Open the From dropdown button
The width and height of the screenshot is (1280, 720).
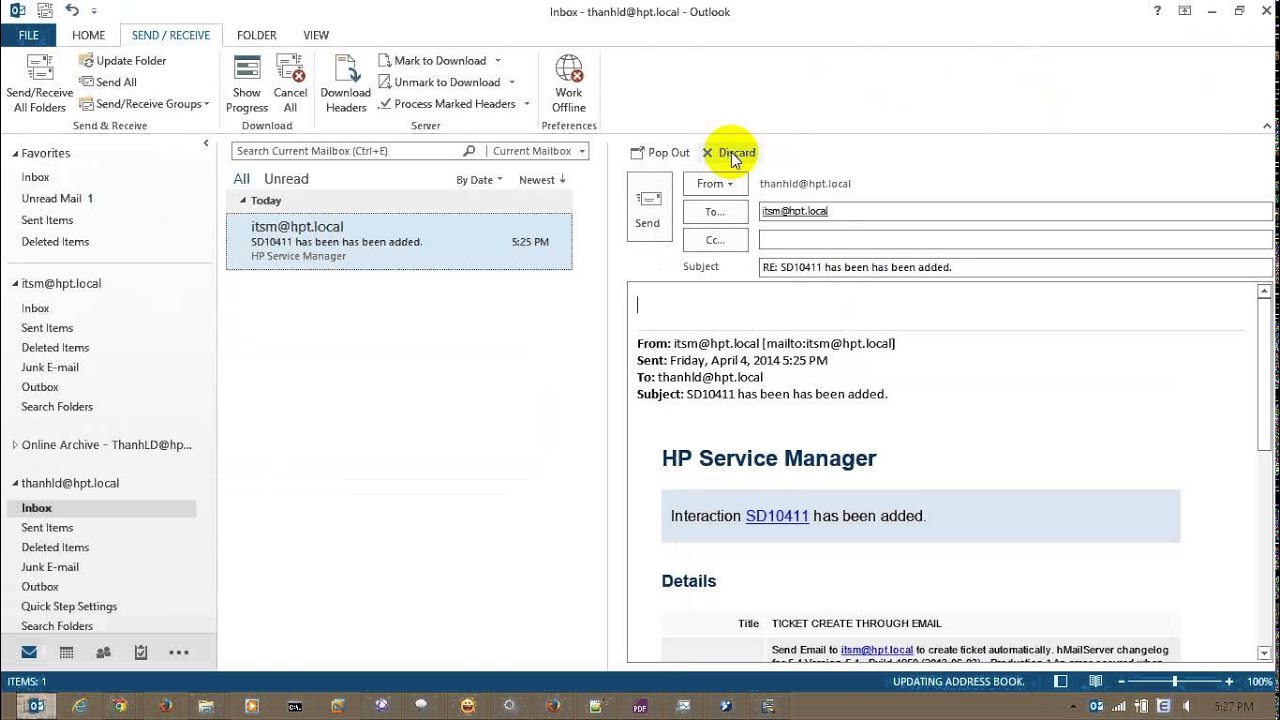[716, 184]
